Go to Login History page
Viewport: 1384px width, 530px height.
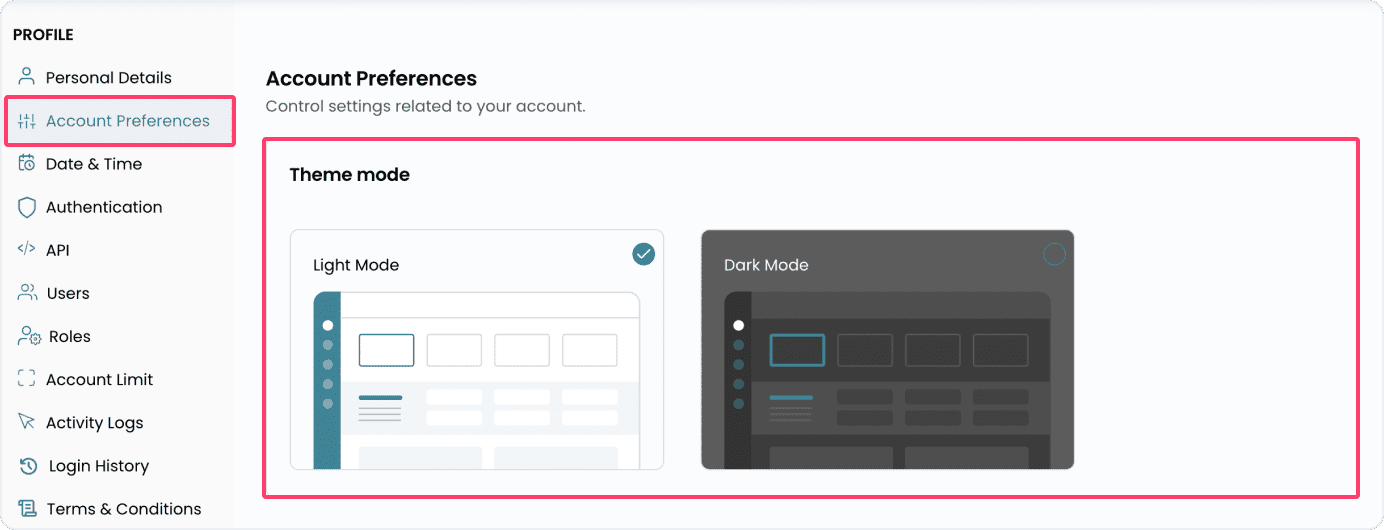(98, 466)
